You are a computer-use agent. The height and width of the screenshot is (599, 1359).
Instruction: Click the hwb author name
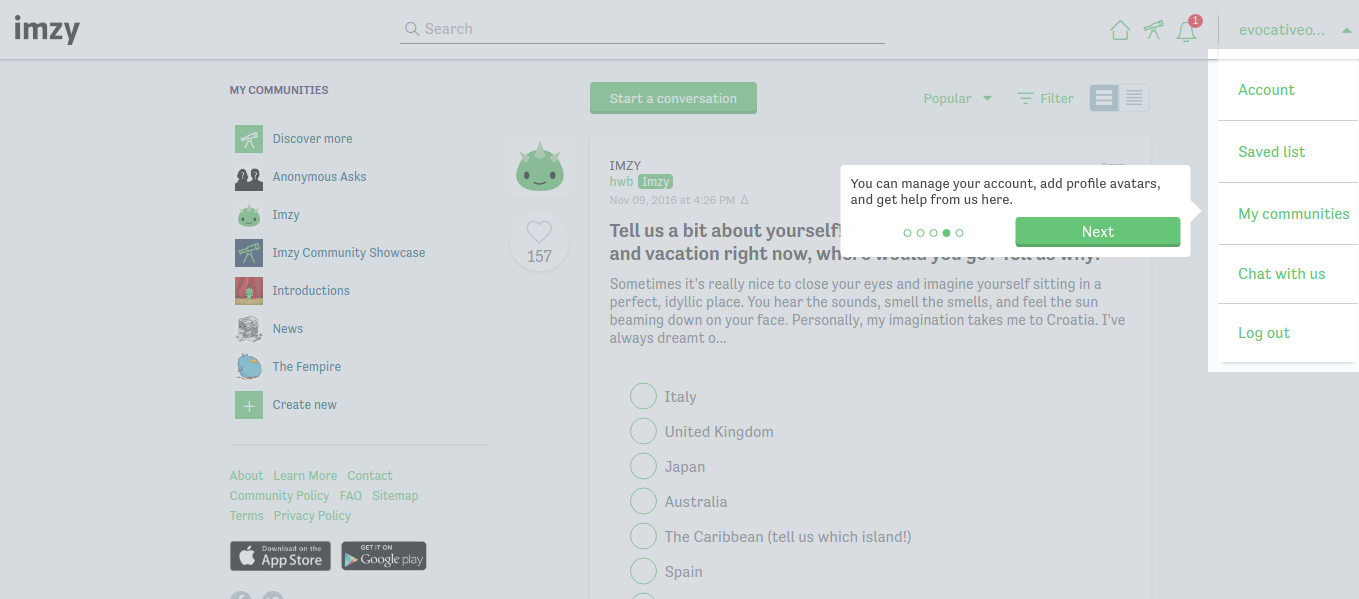621,182
